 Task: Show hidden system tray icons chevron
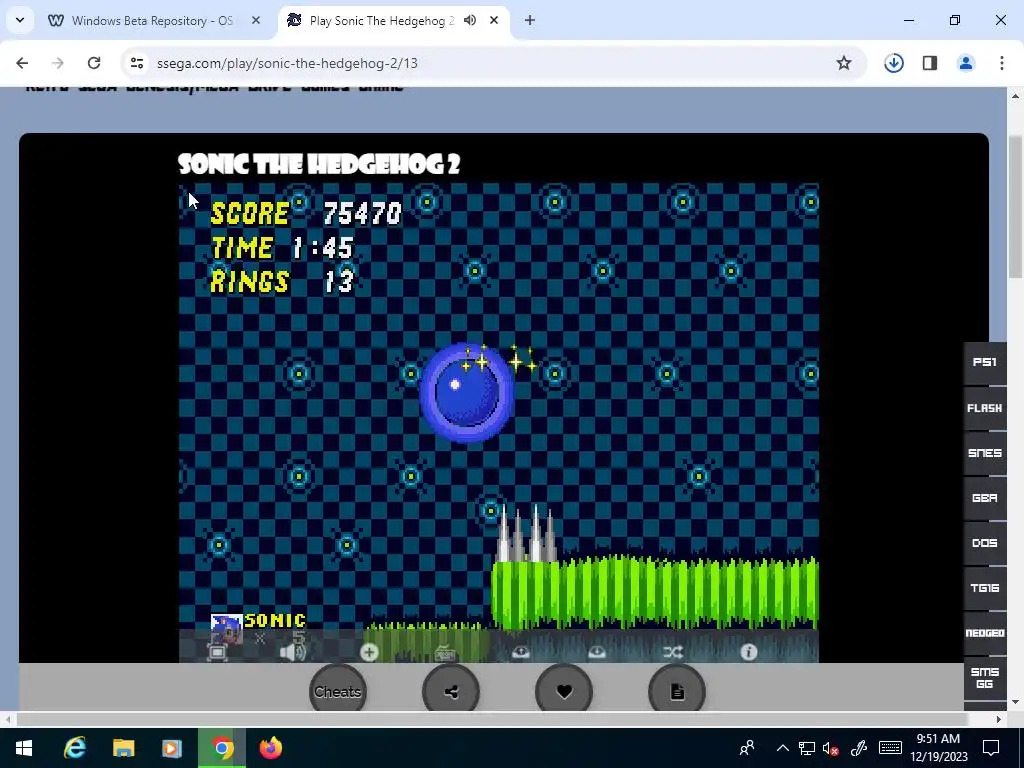(x=782, y=748)
